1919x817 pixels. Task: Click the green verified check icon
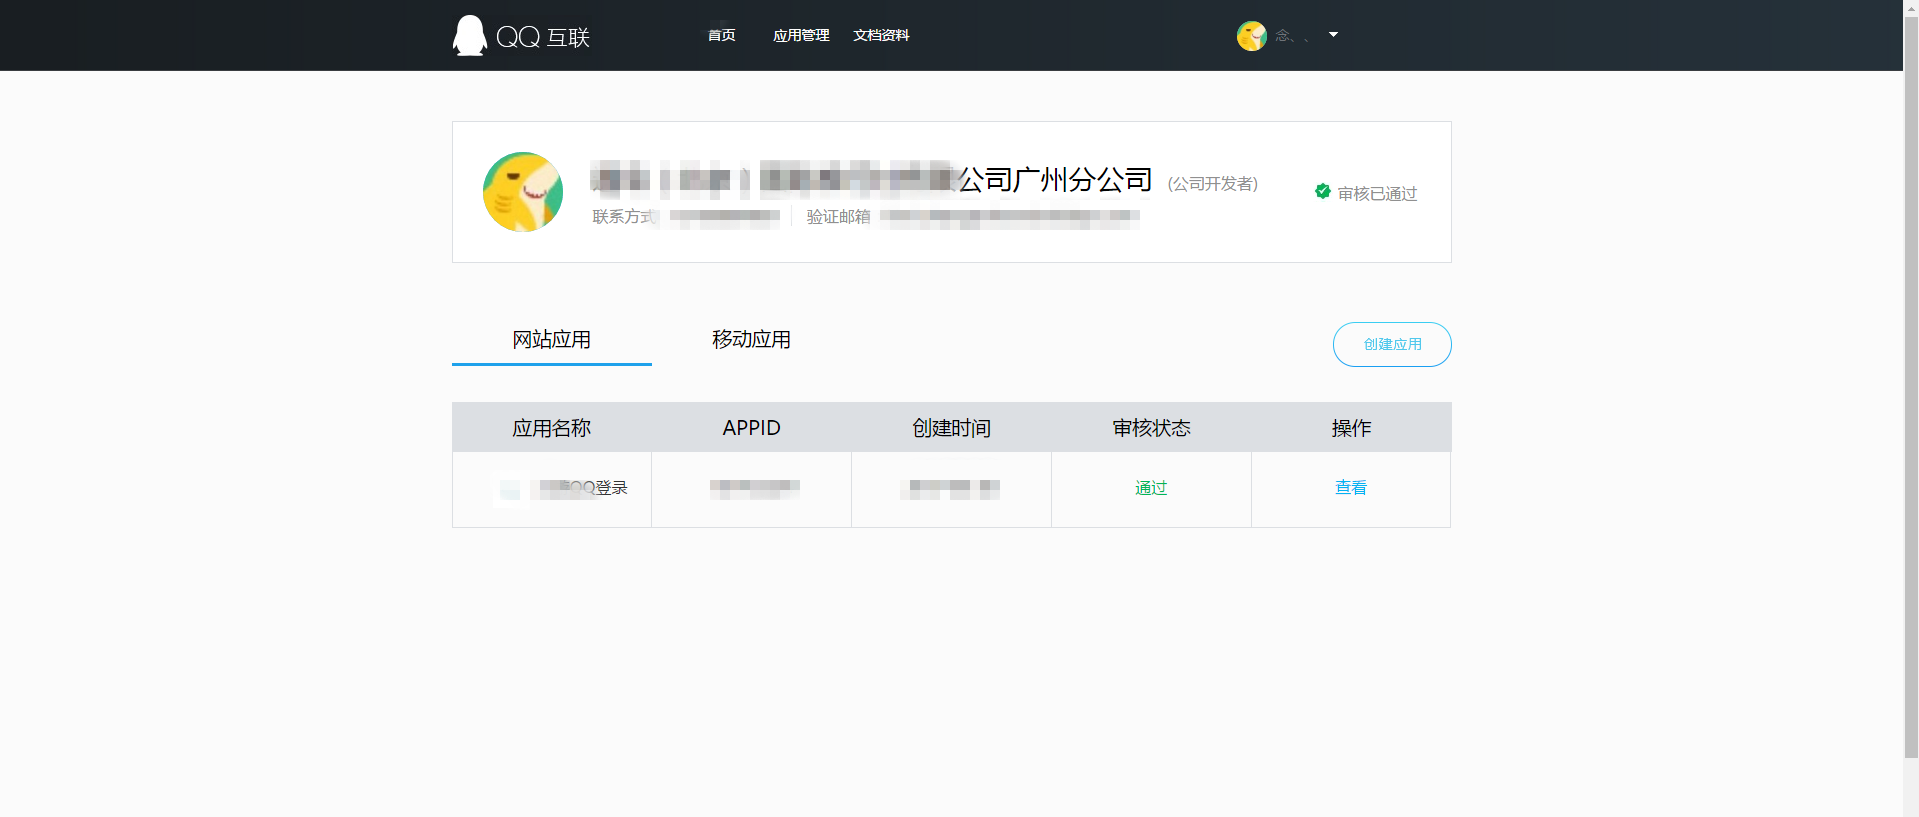point(1322,191)
